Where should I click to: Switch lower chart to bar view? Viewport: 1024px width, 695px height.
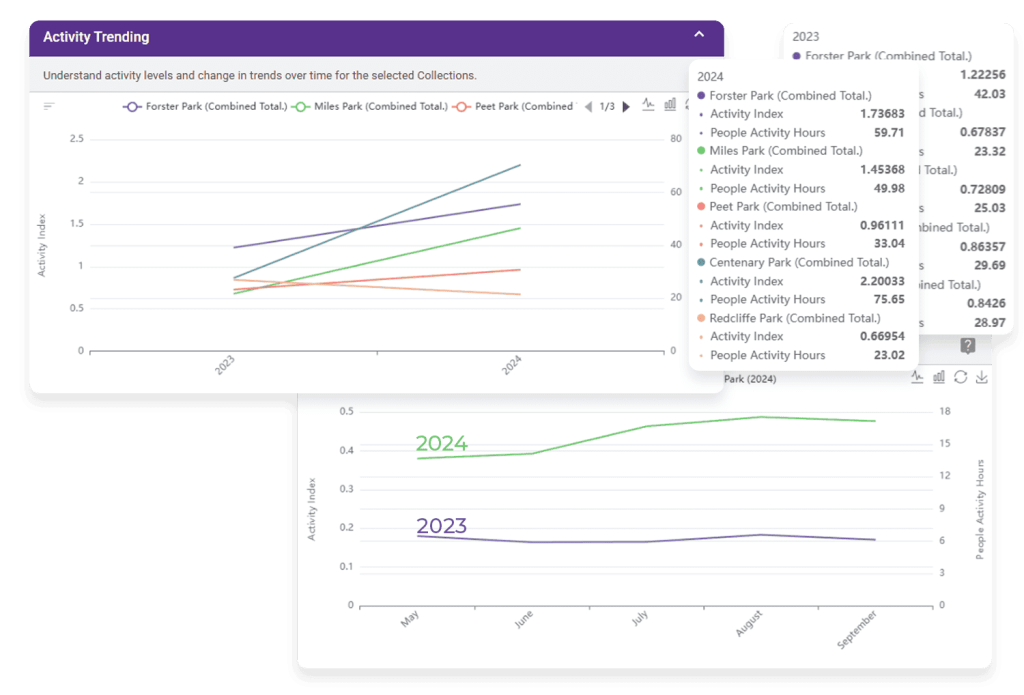tap(939, 377)
